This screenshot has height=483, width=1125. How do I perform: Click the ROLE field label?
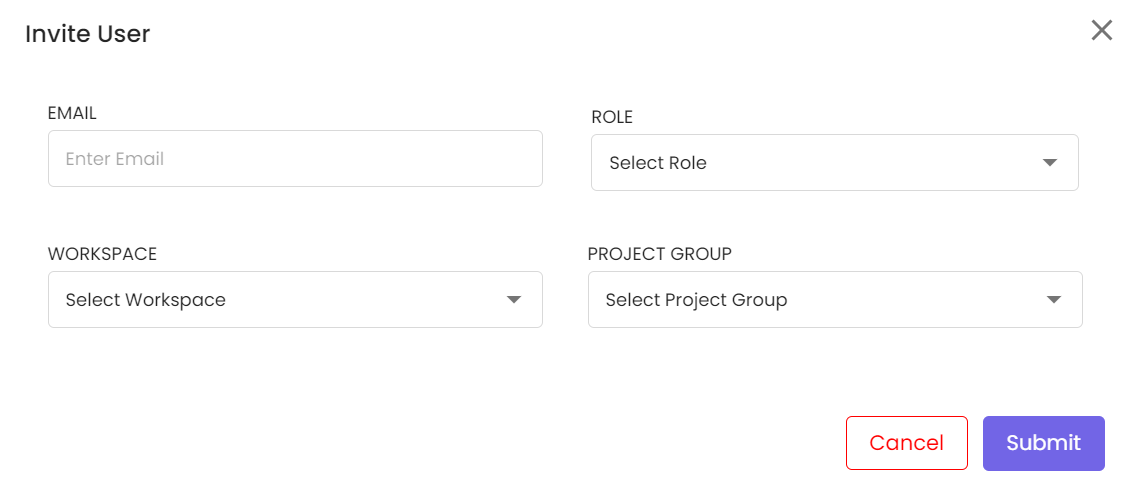point(612,117)
